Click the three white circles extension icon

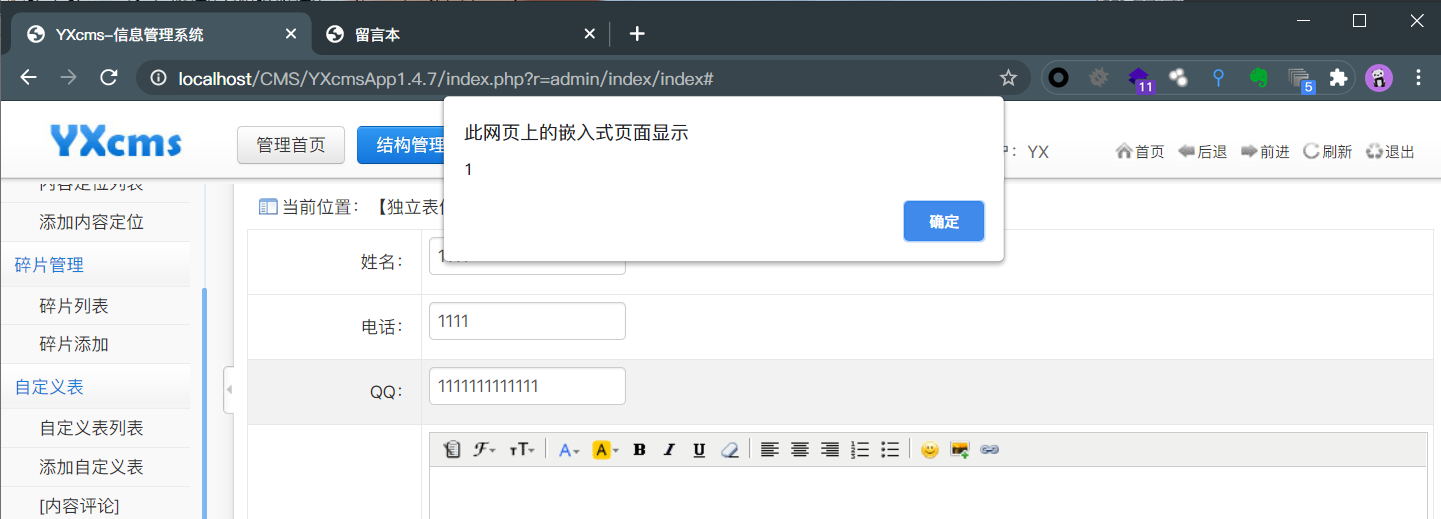1178,78
